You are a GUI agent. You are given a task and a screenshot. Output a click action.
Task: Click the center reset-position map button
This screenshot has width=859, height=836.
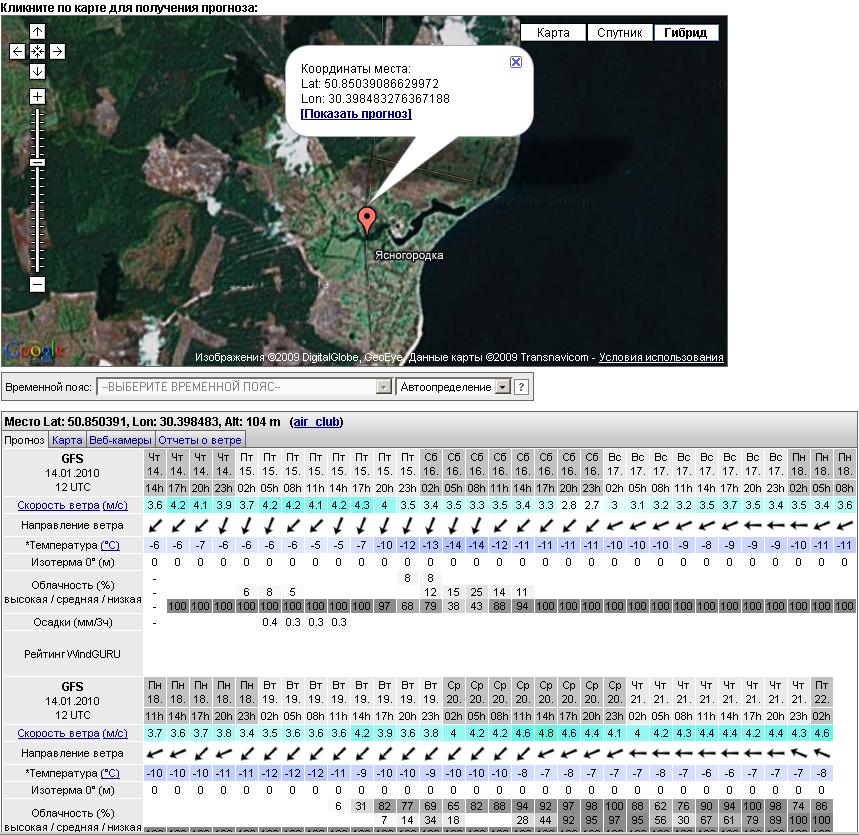(x=37, y=51)
